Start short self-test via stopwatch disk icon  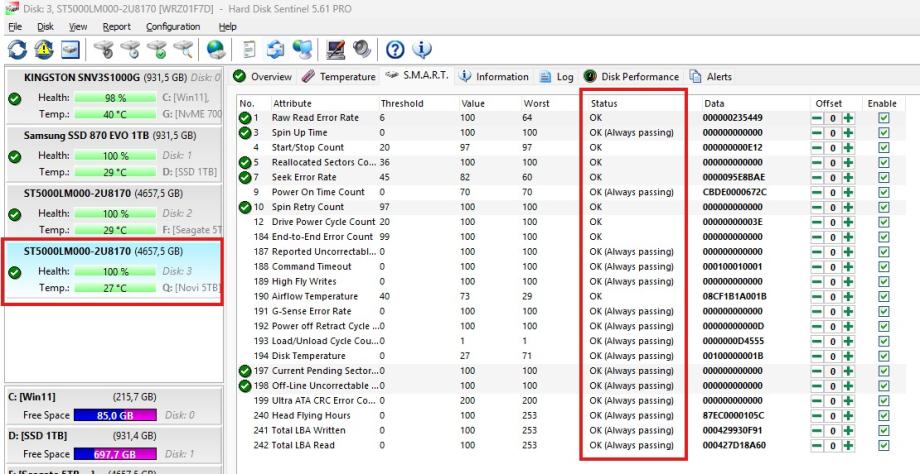pyautogui.click(x=104, y=49)
